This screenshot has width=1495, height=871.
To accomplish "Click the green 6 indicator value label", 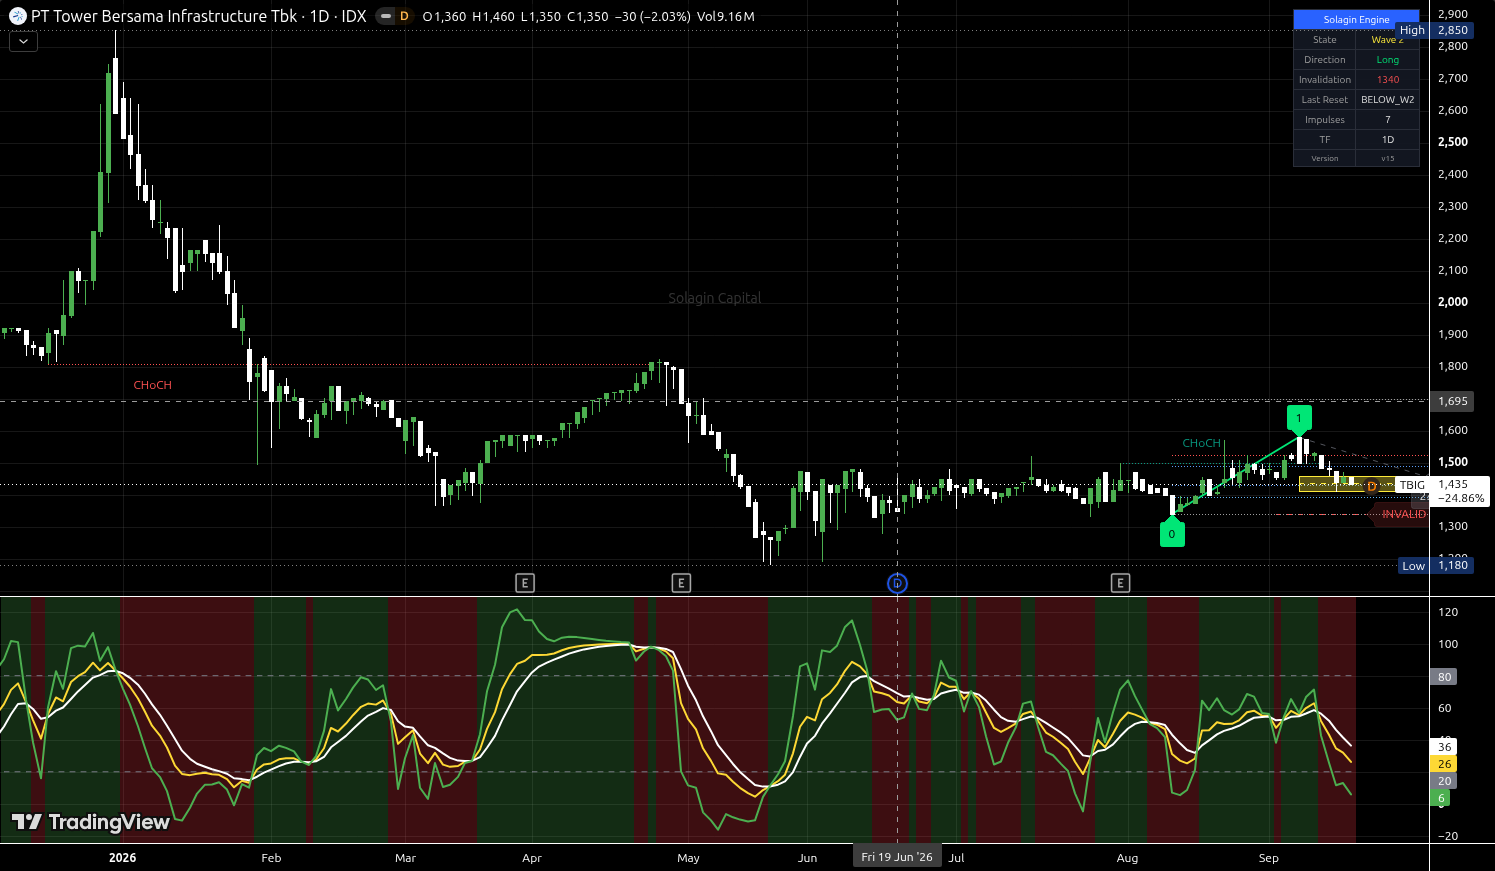I will pos(1441,798).
